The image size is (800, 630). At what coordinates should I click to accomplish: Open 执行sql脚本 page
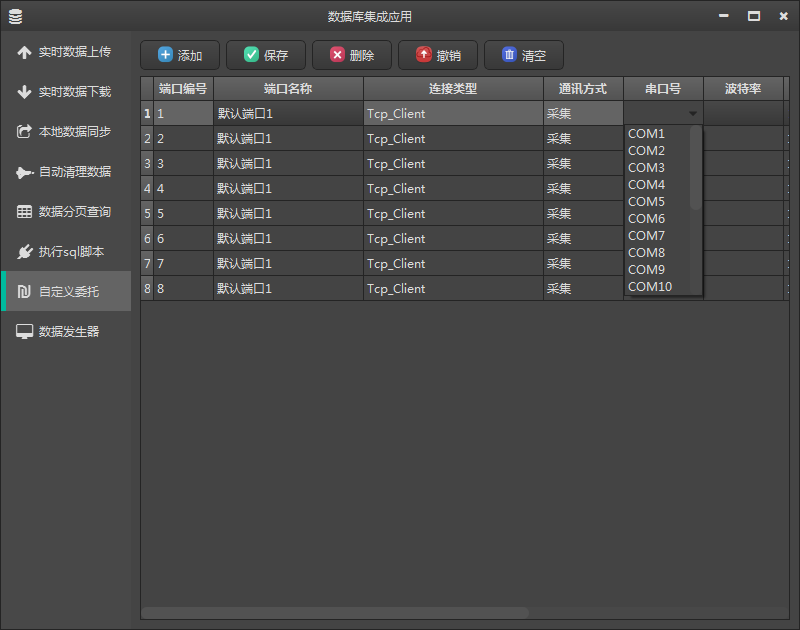coord(66,251)
